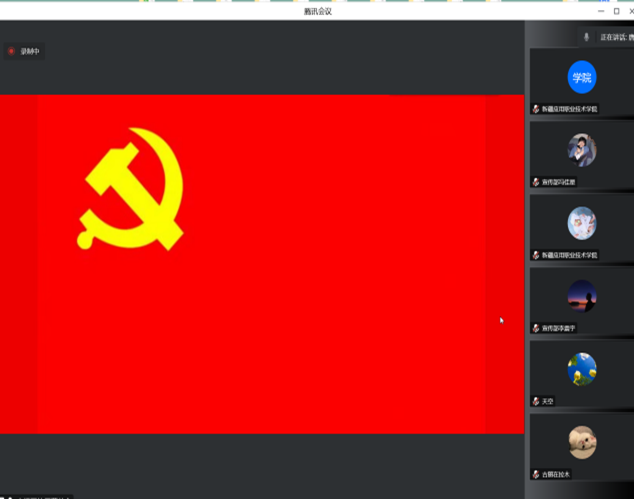The height and width of the screenshot is (499, 634).
Task: Maximize the Tencent Meeting window
Action: 616,11
